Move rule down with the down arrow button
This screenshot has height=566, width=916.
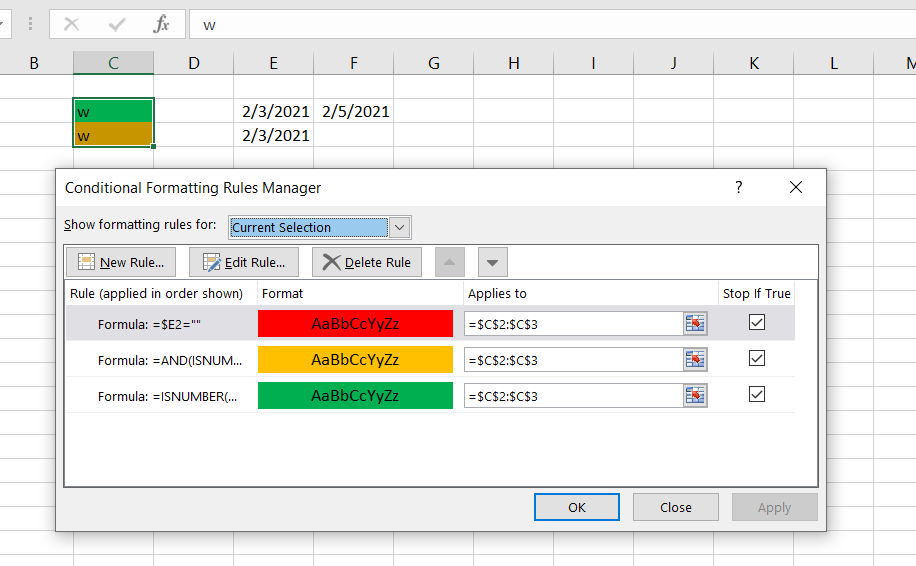[x=492, y=262]
